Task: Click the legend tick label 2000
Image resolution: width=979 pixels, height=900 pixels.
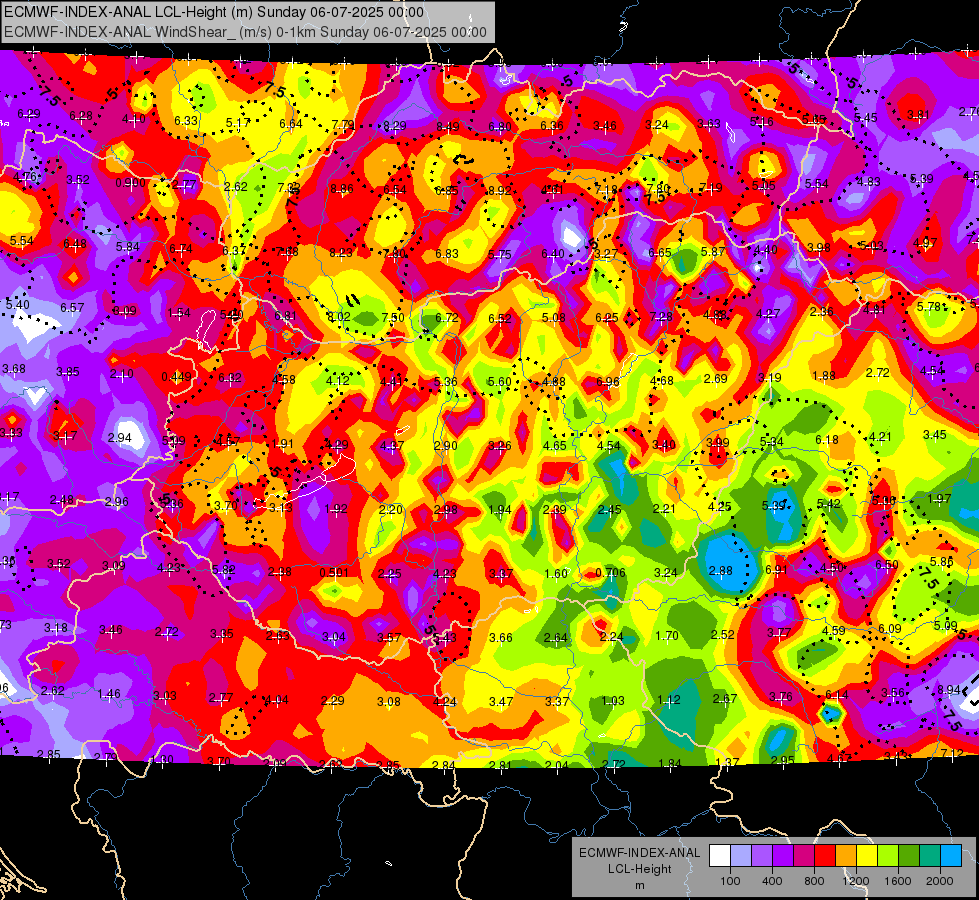Action: [940, 881]
